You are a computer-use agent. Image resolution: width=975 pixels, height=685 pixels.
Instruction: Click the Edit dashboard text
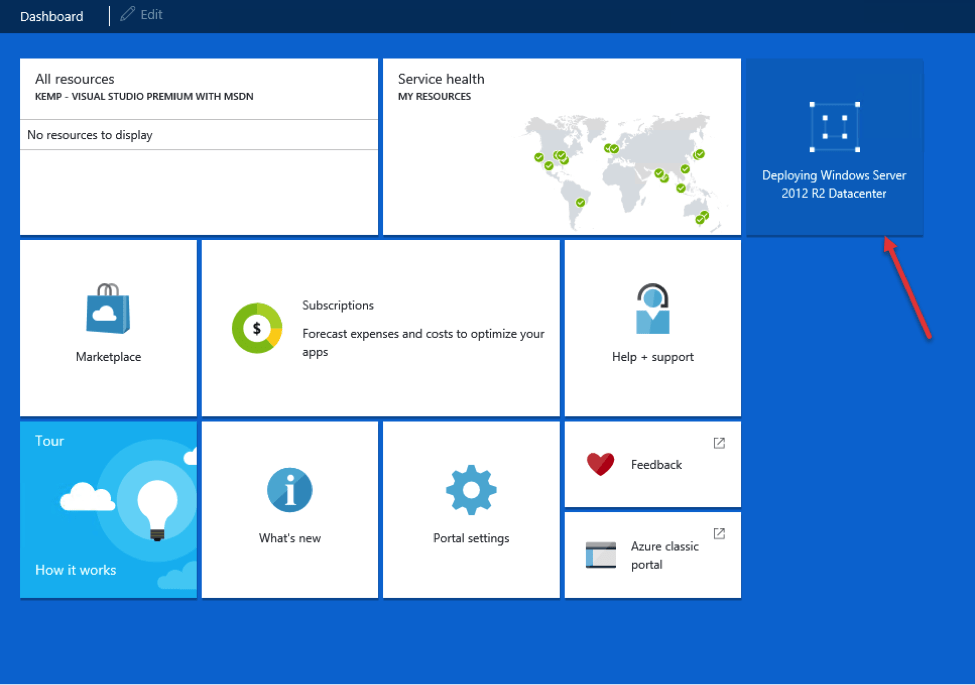tap(151, 15)
